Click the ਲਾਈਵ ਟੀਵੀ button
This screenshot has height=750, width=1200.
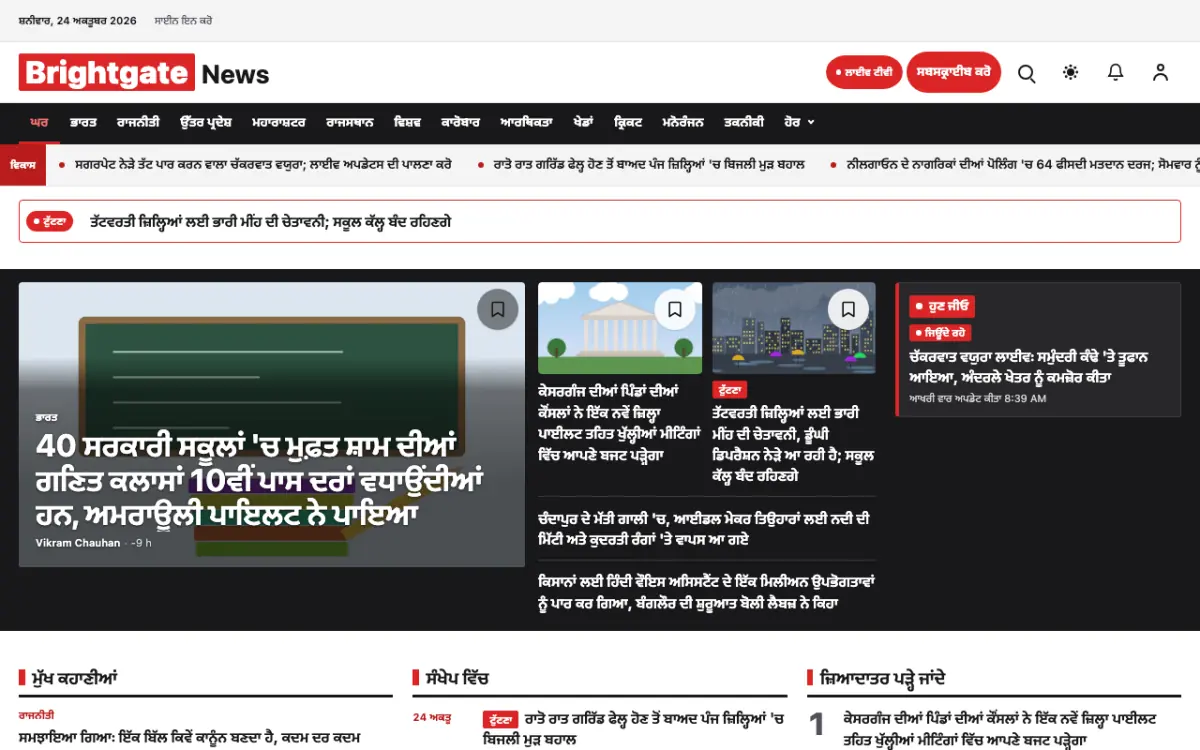tap(864, 72)
